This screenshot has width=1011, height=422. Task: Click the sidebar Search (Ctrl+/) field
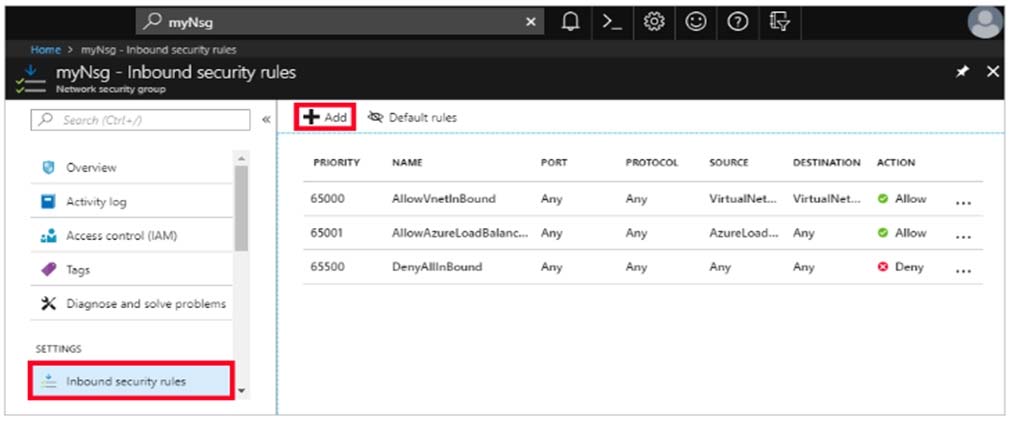pos(141,120)
